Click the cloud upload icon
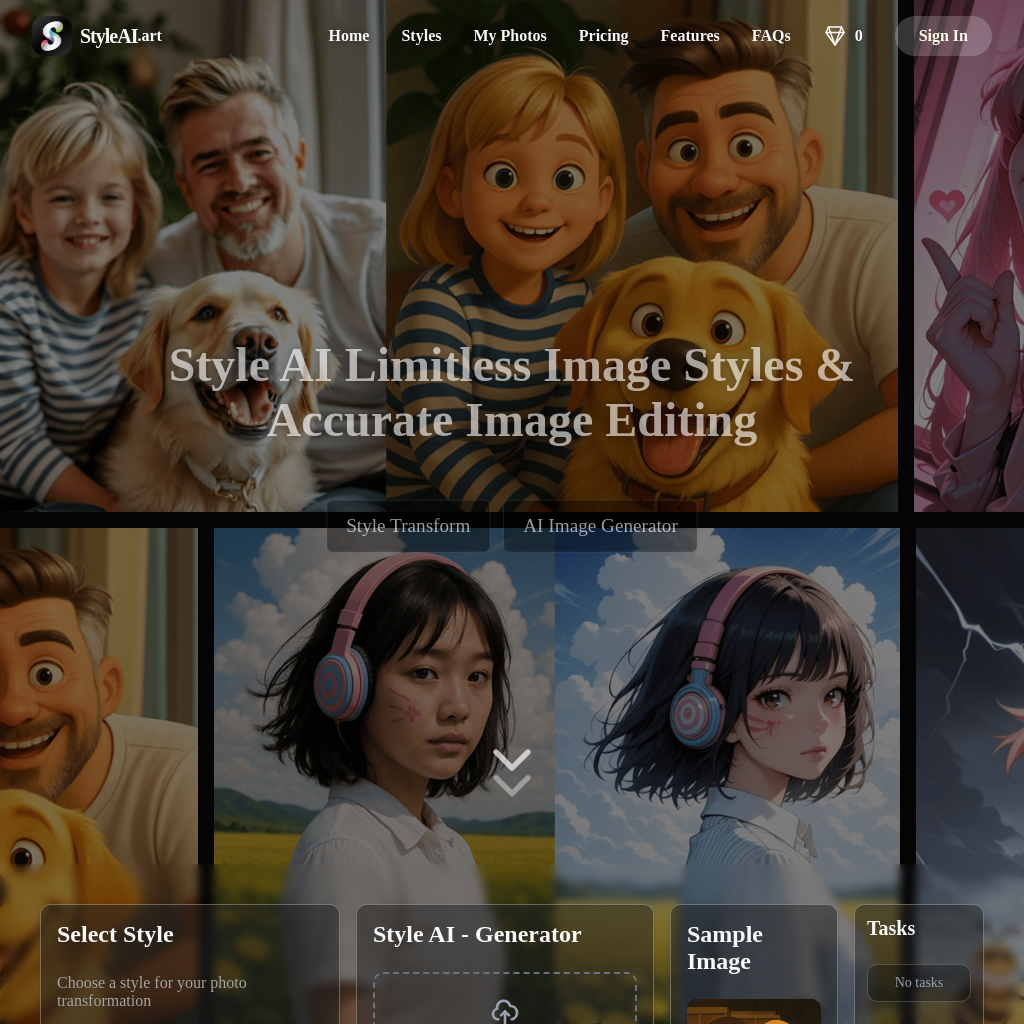Screen dimensions: 1024x1024 [x=505, y=1011]
